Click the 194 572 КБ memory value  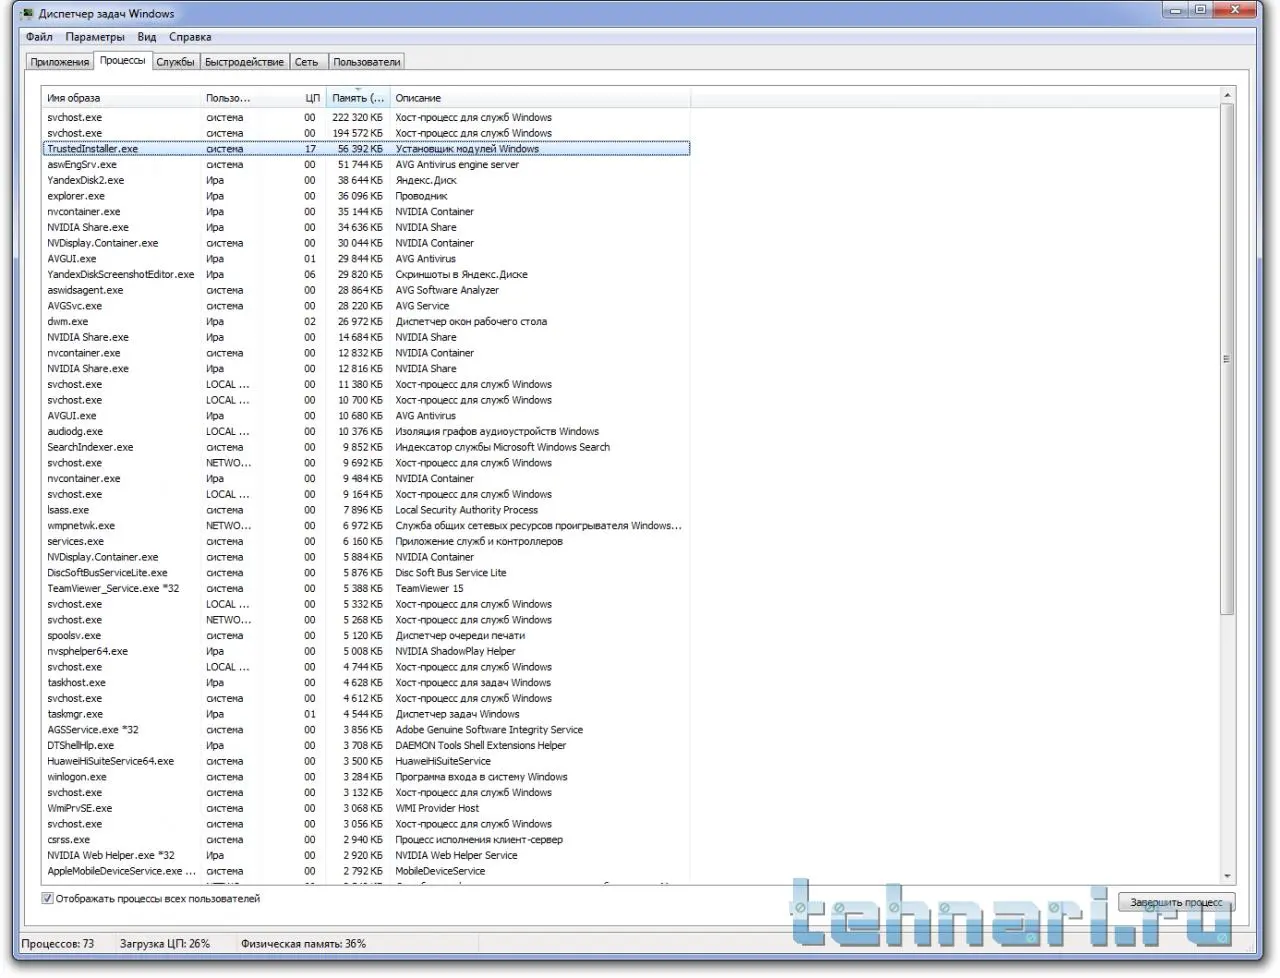358,133
